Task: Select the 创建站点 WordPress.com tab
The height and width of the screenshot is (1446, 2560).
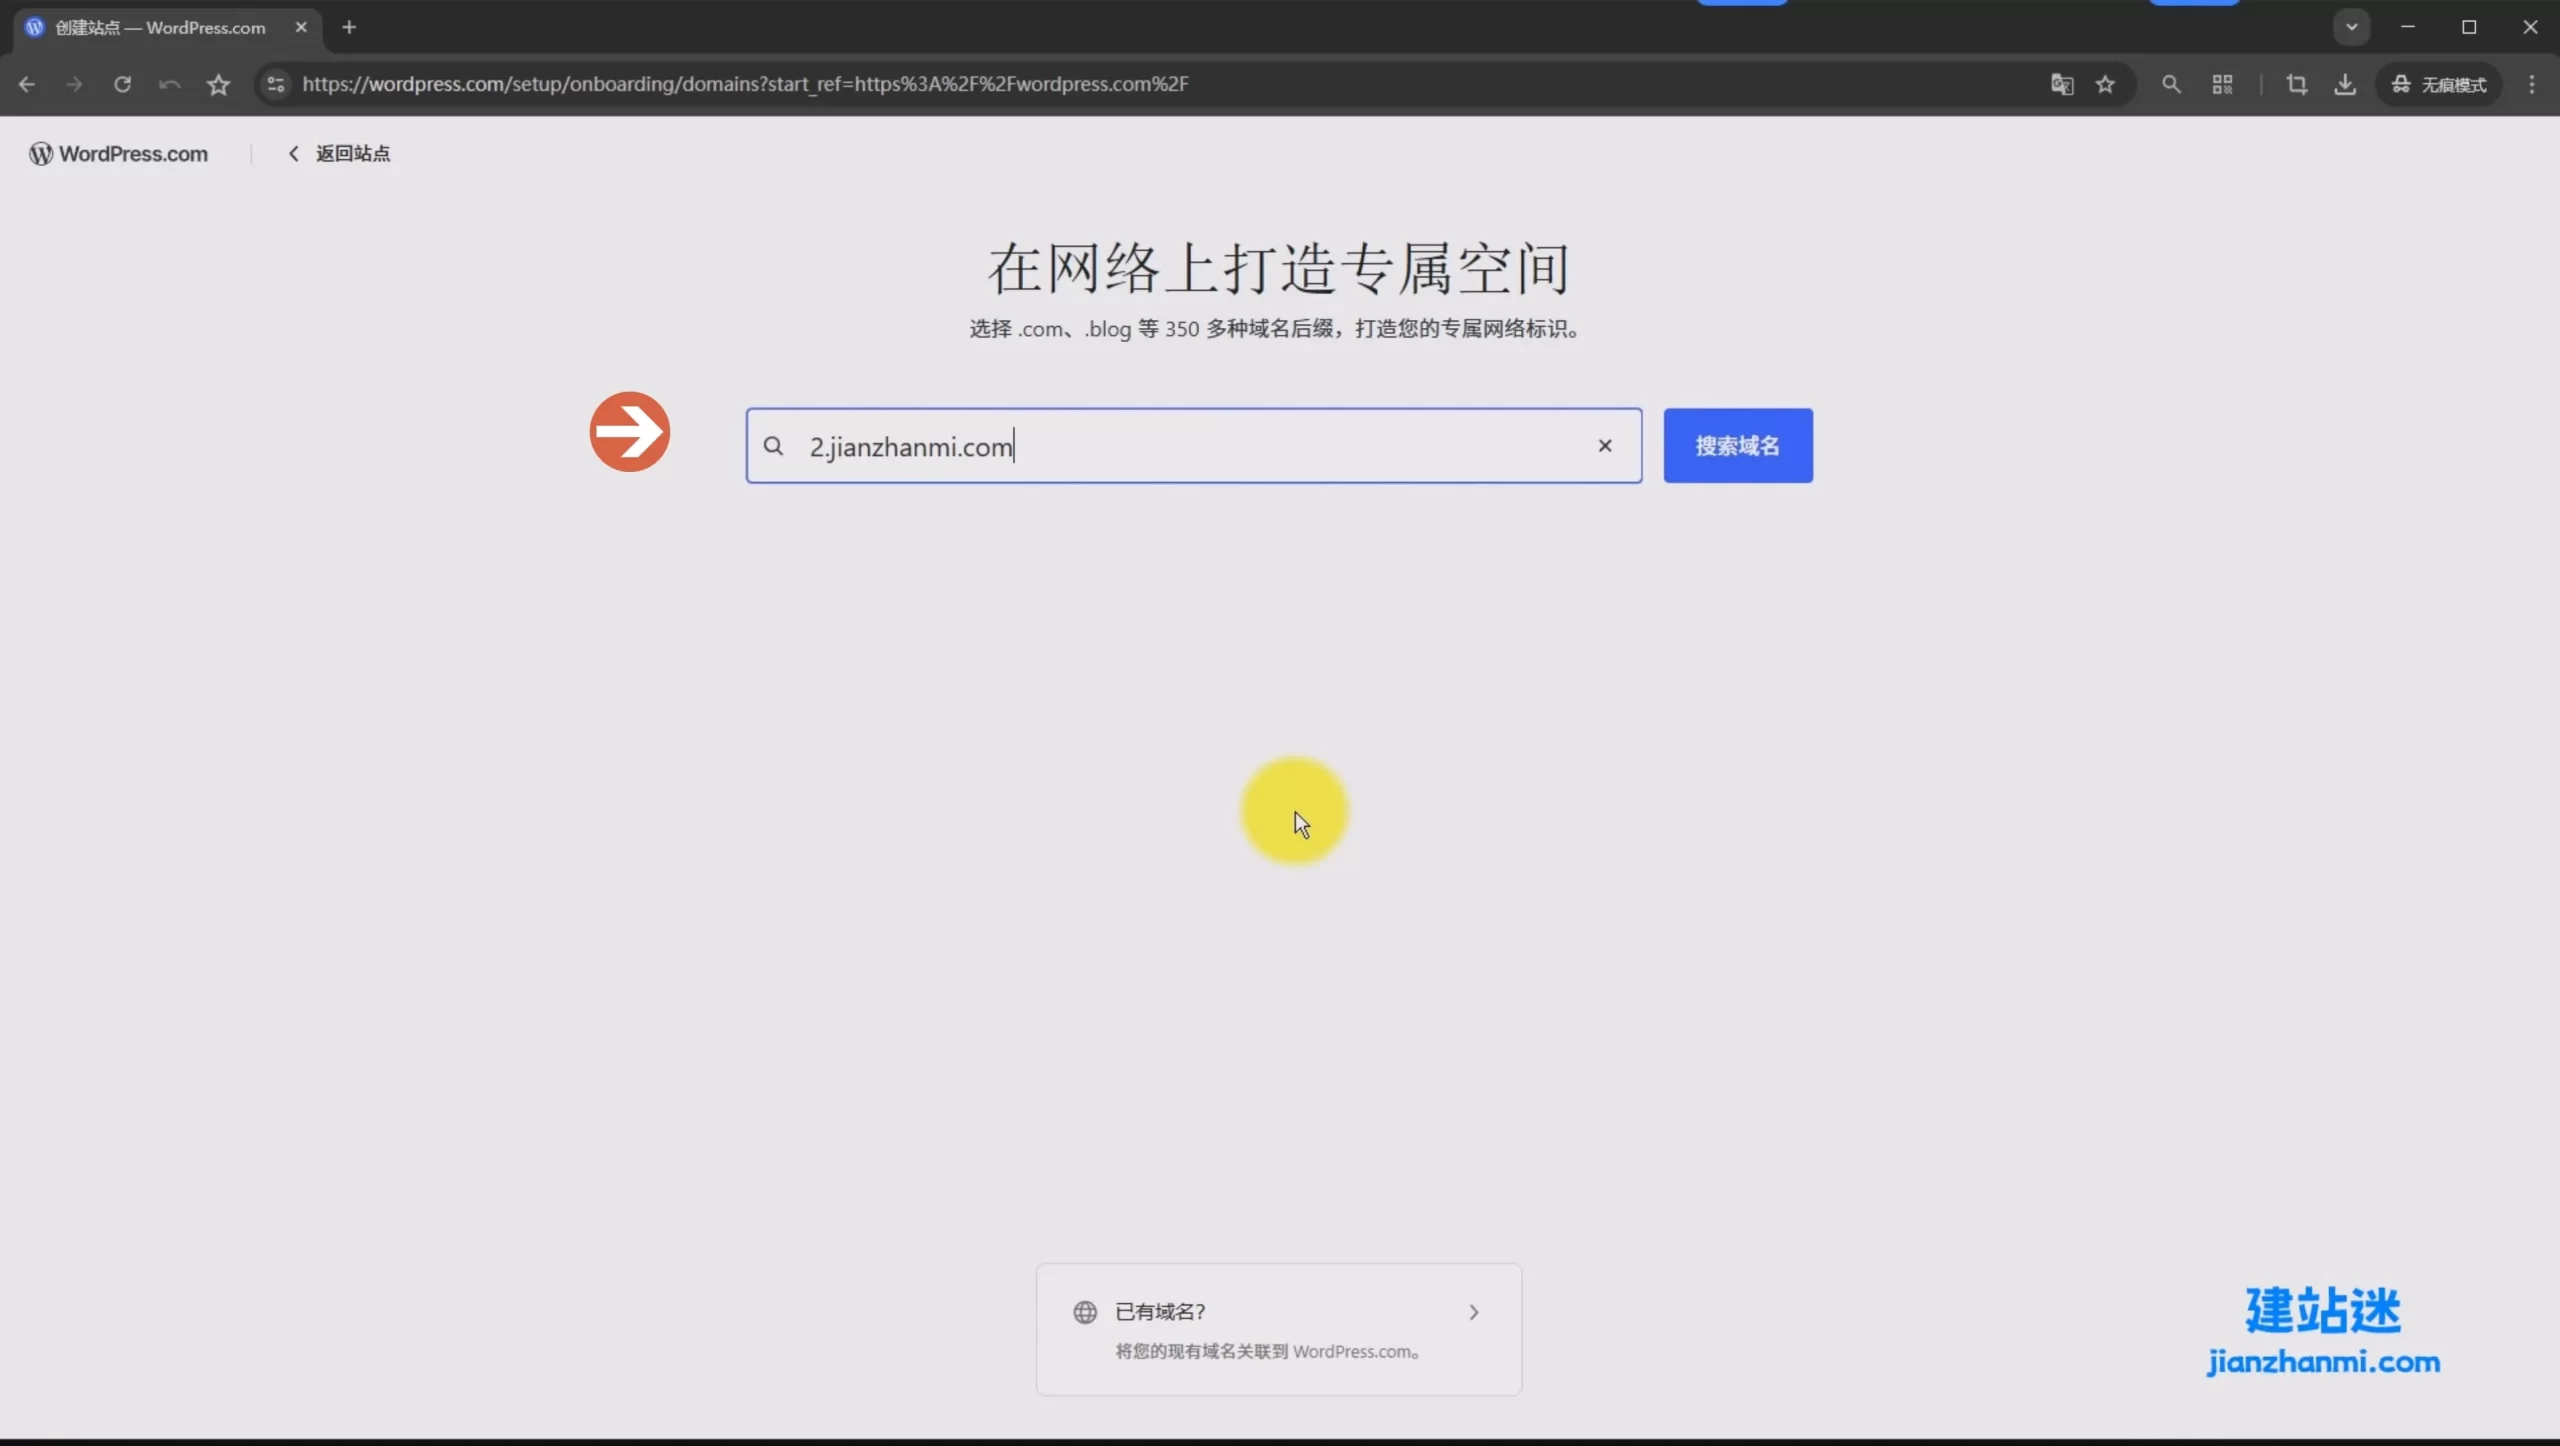Action: click(x=160, y=27)
